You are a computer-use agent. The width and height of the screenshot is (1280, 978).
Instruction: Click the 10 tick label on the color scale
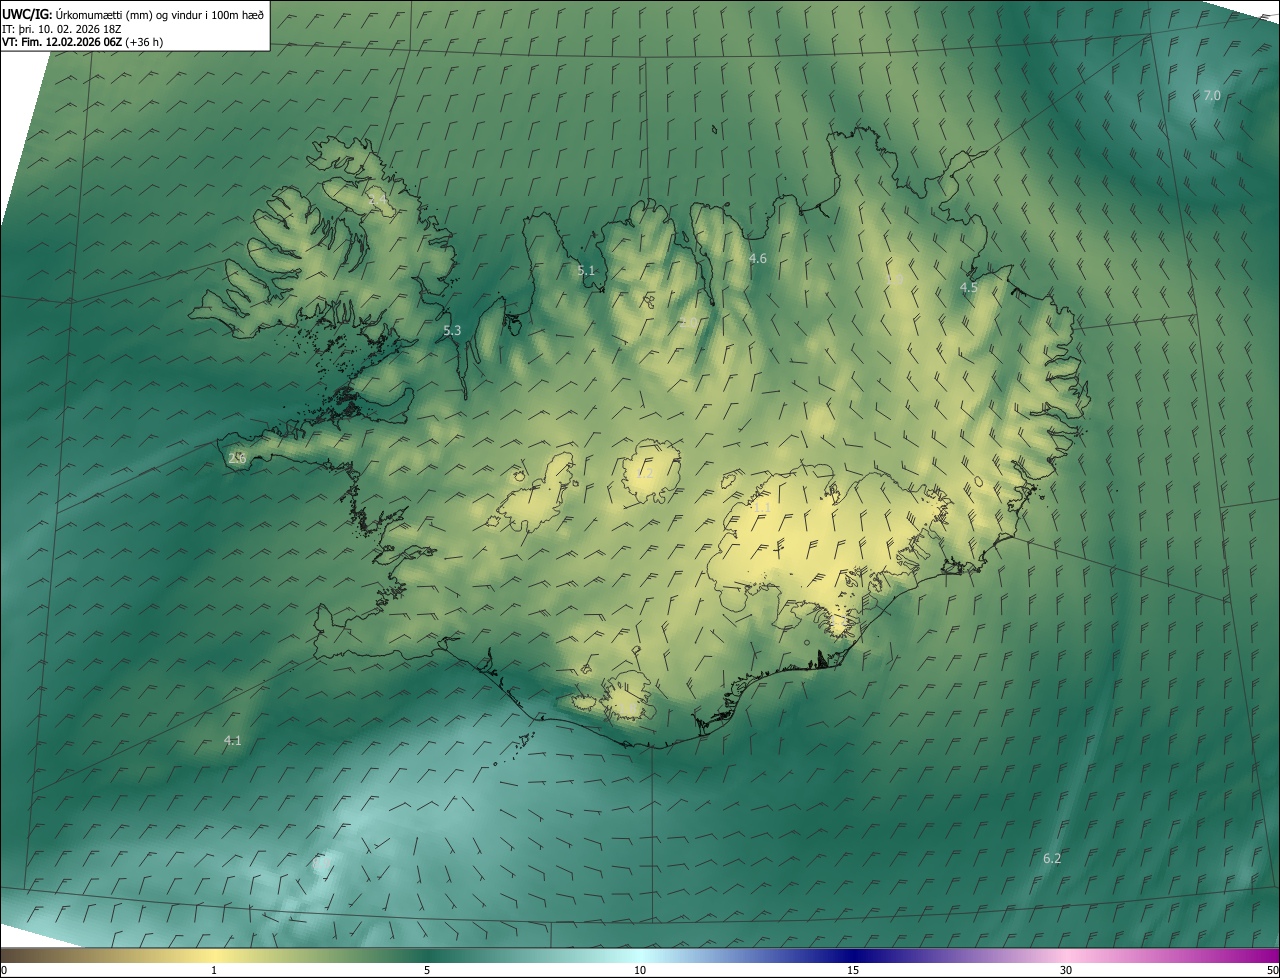[640, 970]
